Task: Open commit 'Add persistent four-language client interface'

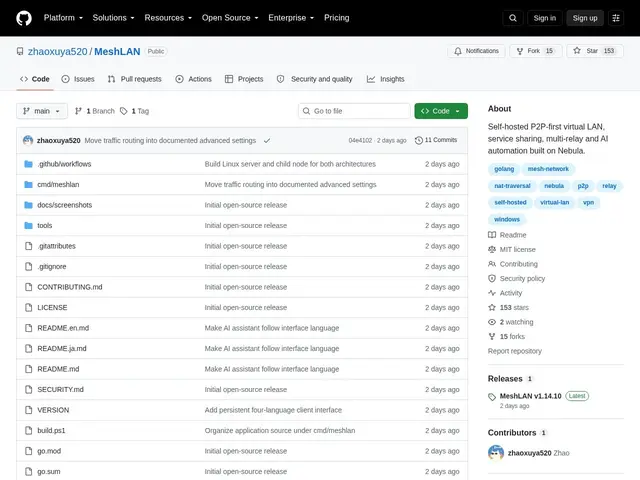Action: point(273,410)
